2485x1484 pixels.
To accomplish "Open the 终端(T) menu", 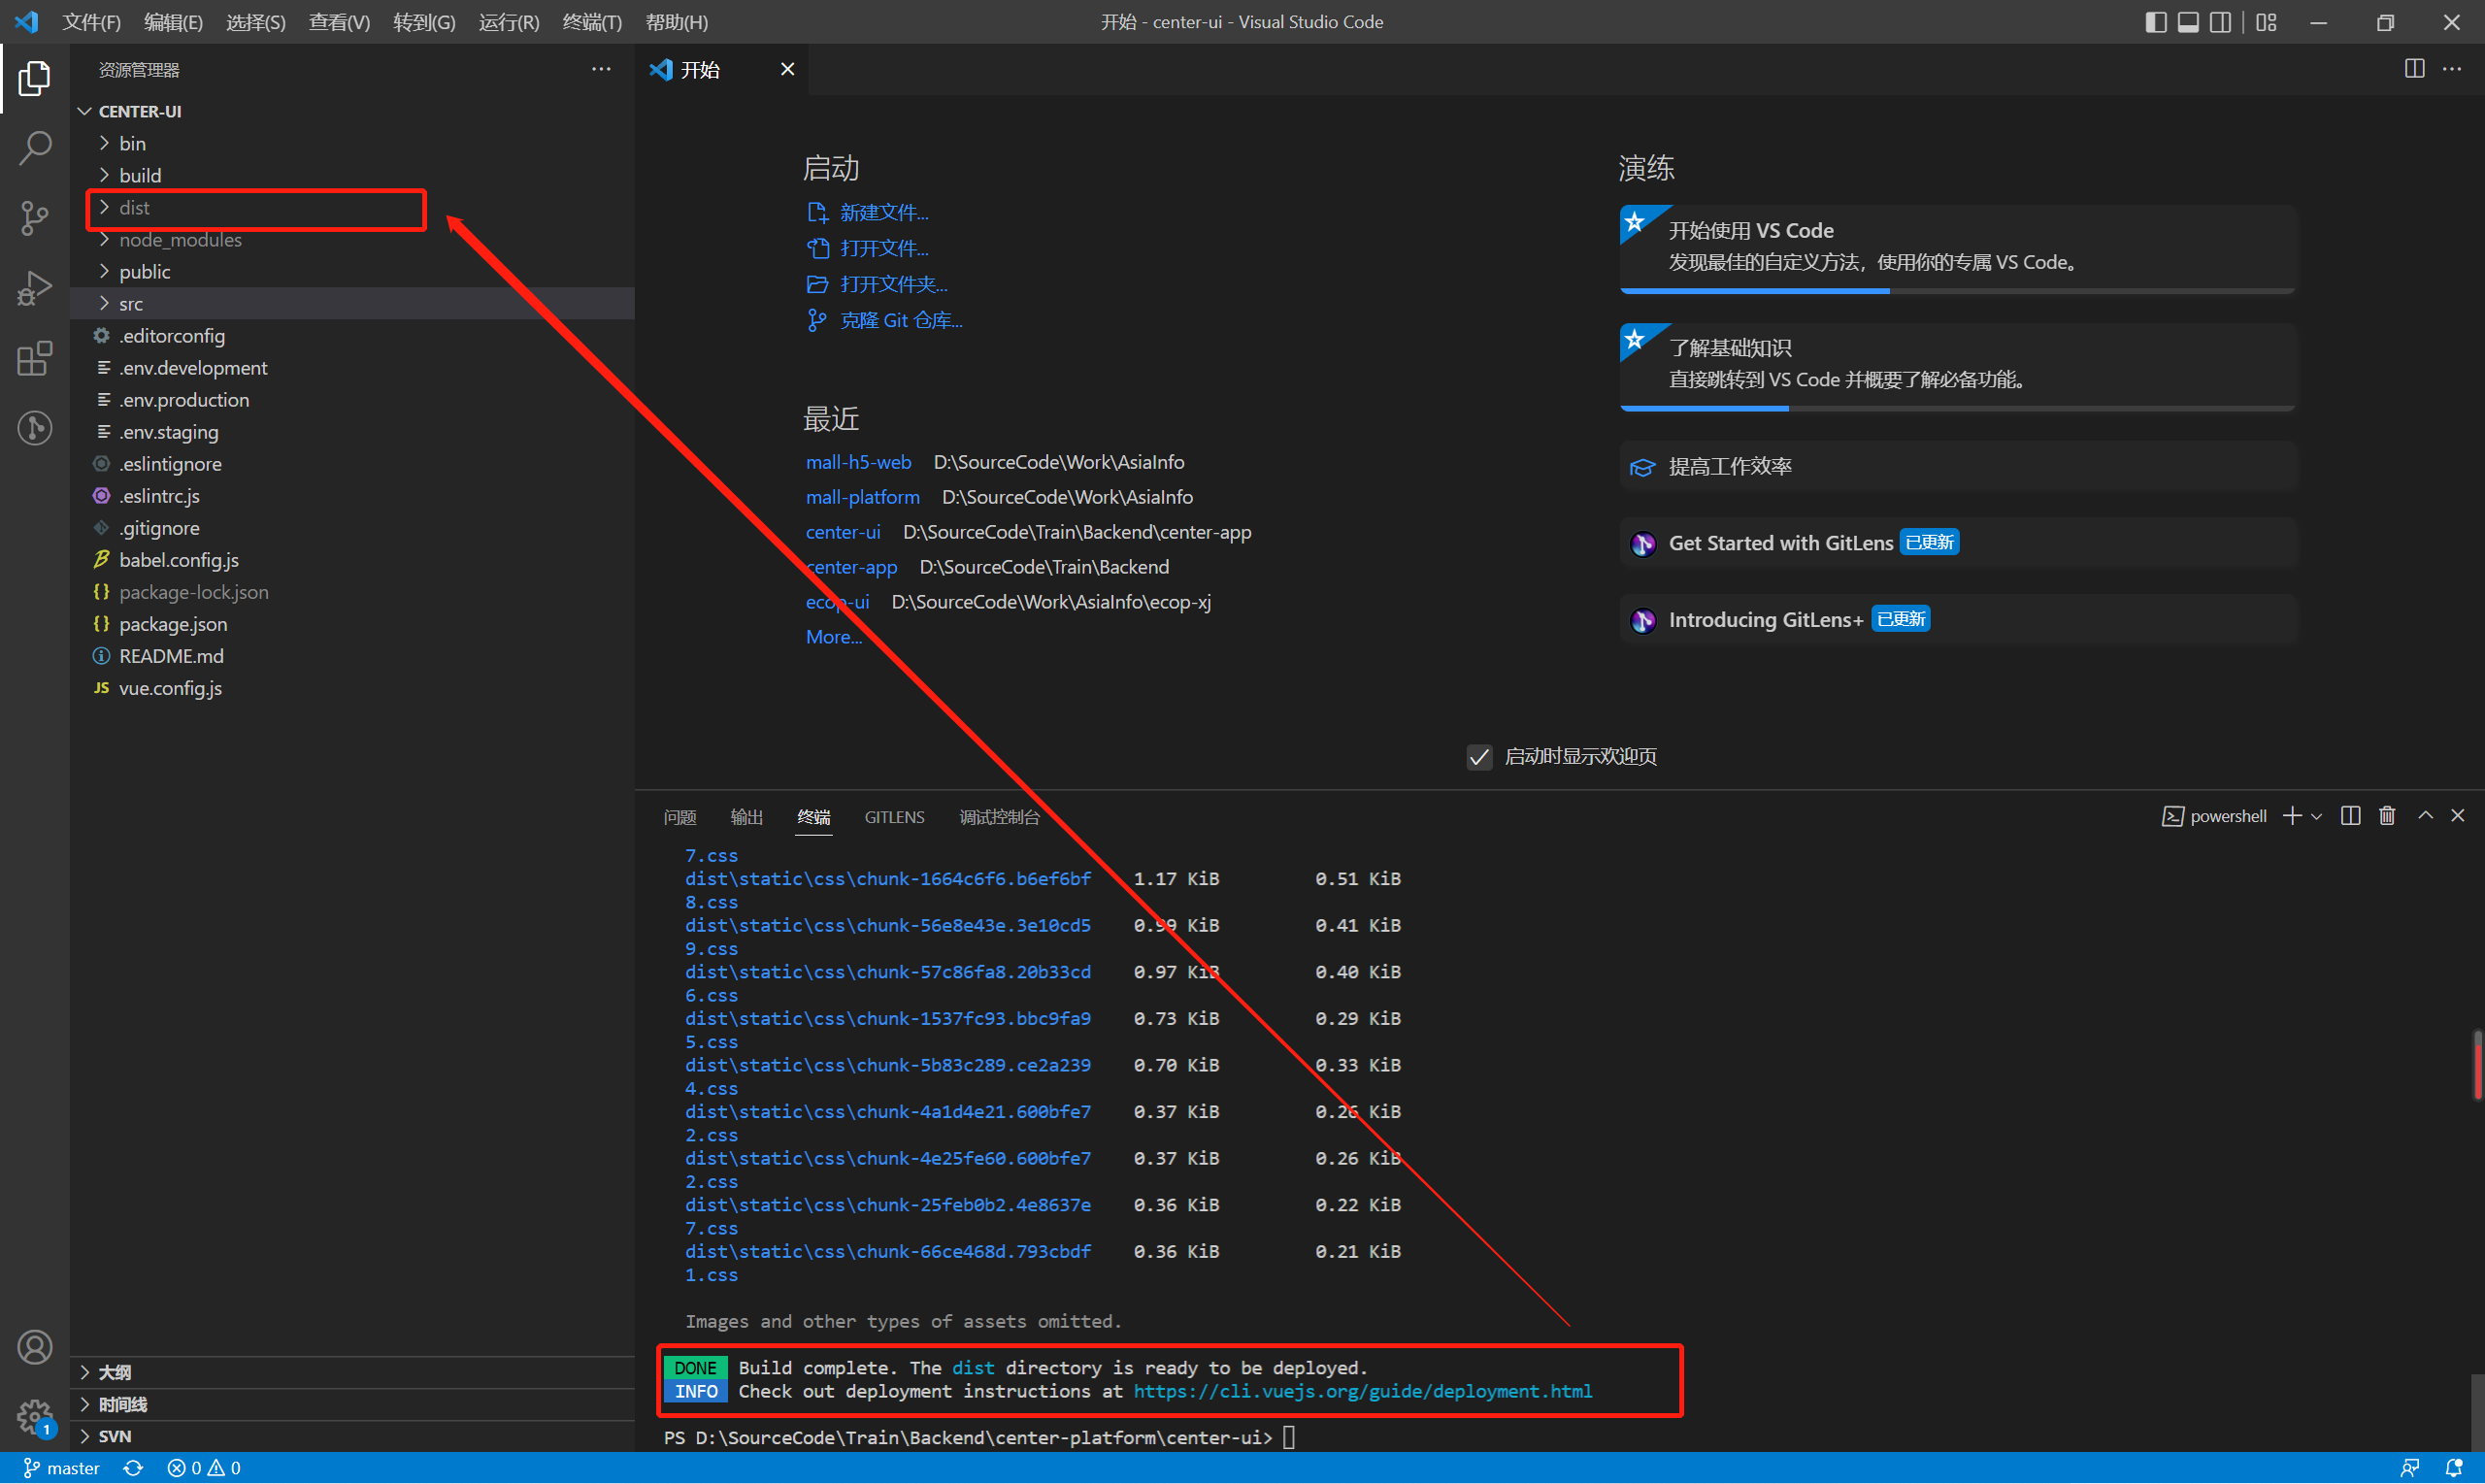I will (x=592, y=22).
